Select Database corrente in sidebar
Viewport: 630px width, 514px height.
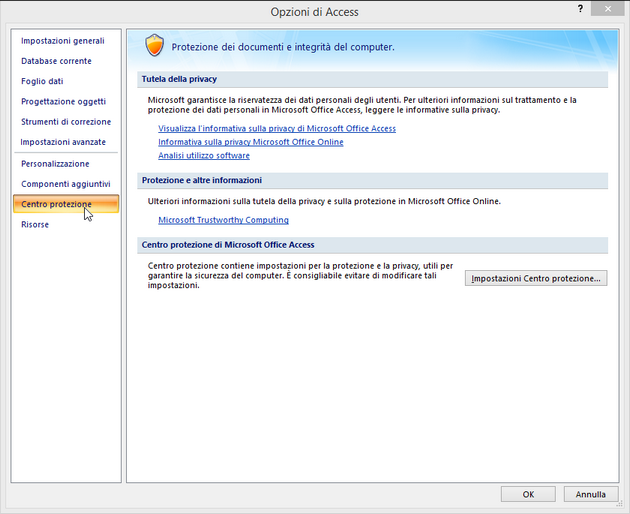click(x=56, y=61)
